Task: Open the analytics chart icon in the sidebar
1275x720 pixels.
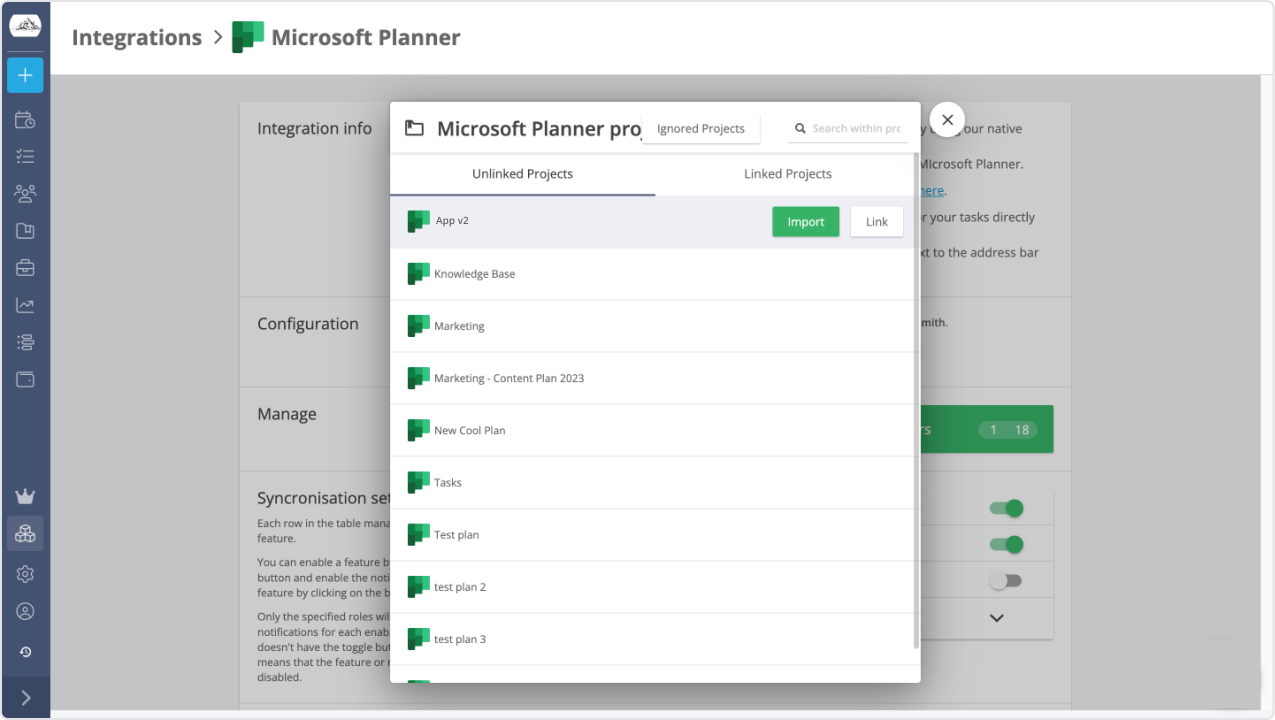Action: coord(24,303)
